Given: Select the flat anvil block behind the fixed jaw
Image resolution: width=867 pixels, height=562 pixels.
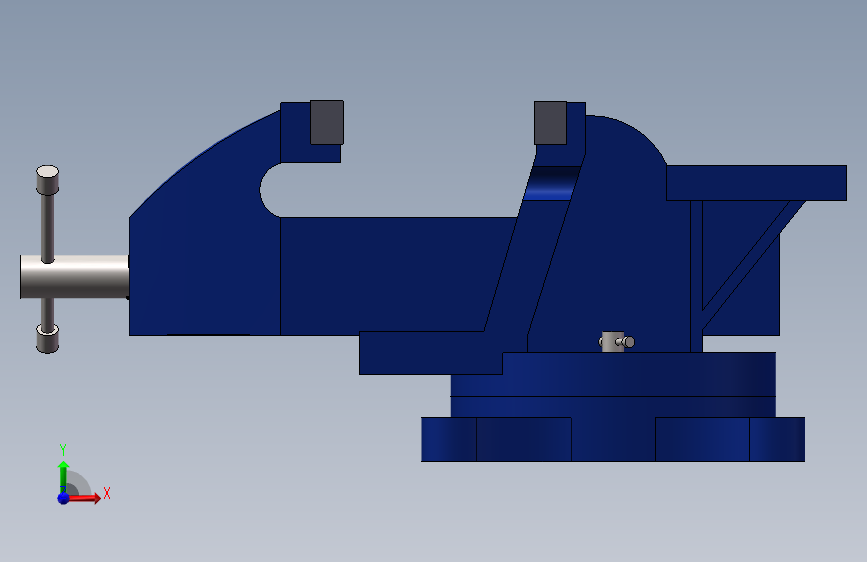Looking at the screenshot, I should click(756, 183).
